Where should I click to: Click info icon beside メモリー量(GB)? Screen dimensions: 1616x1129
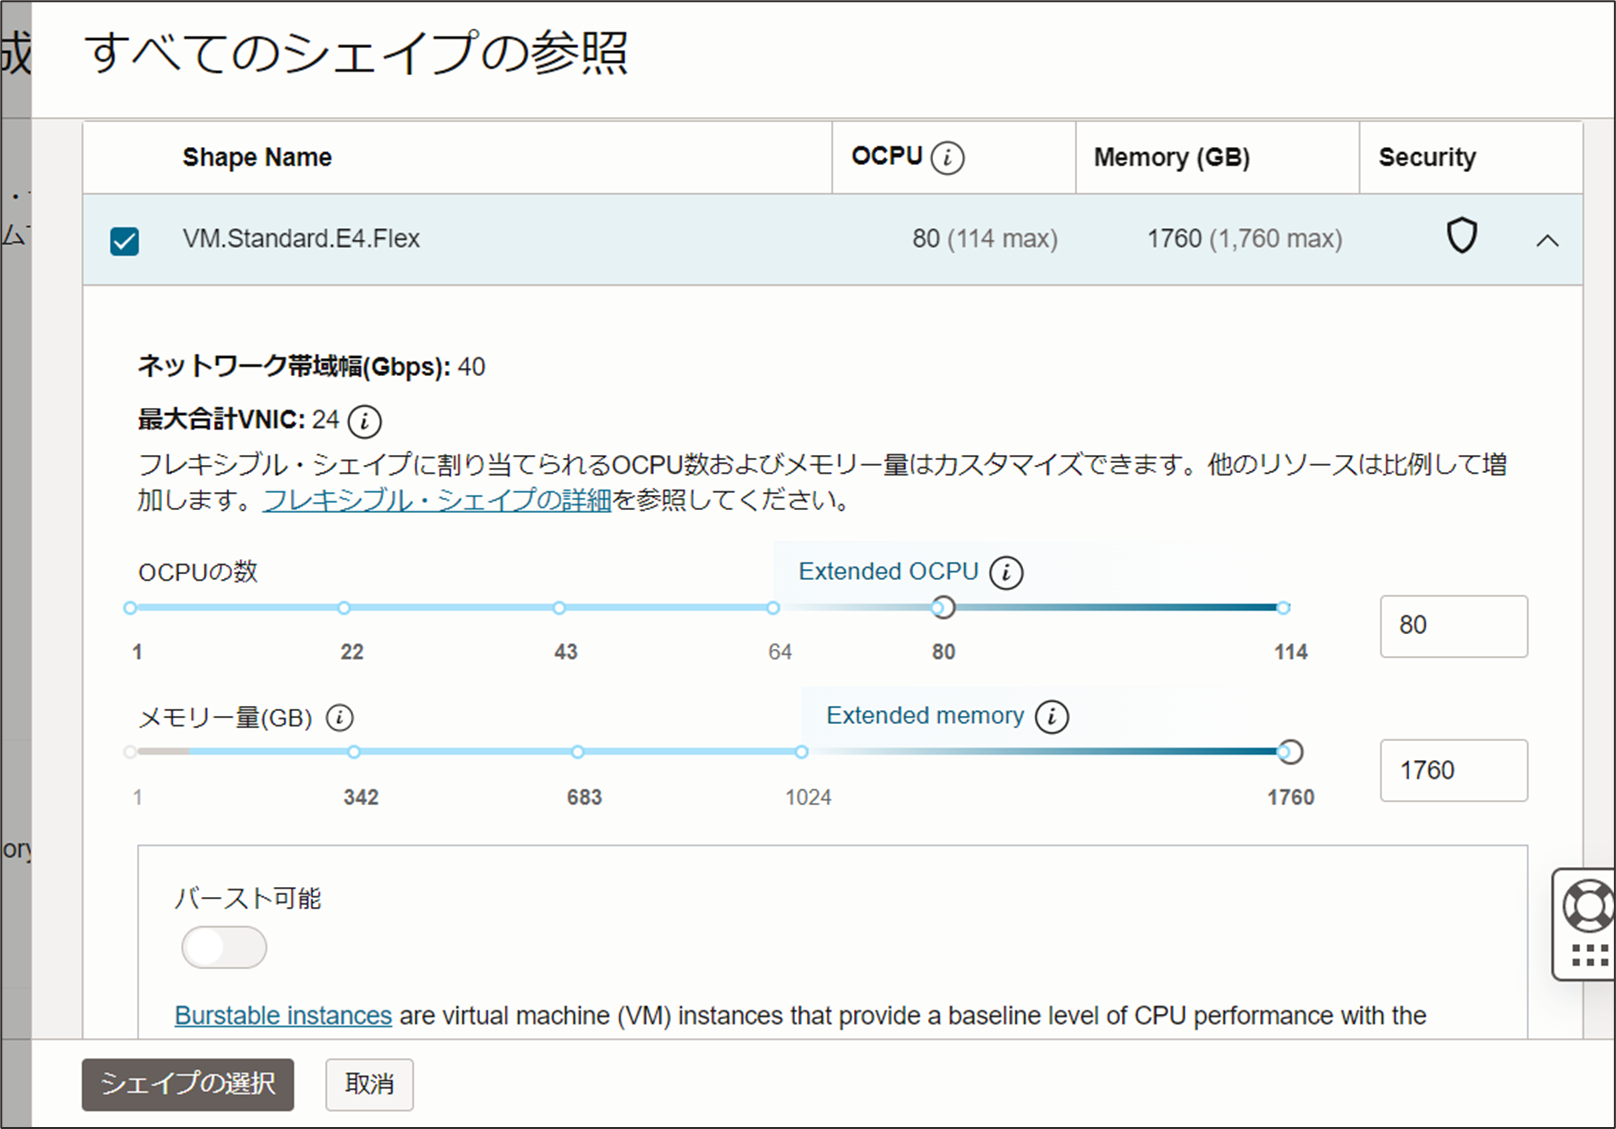[340, 718]
